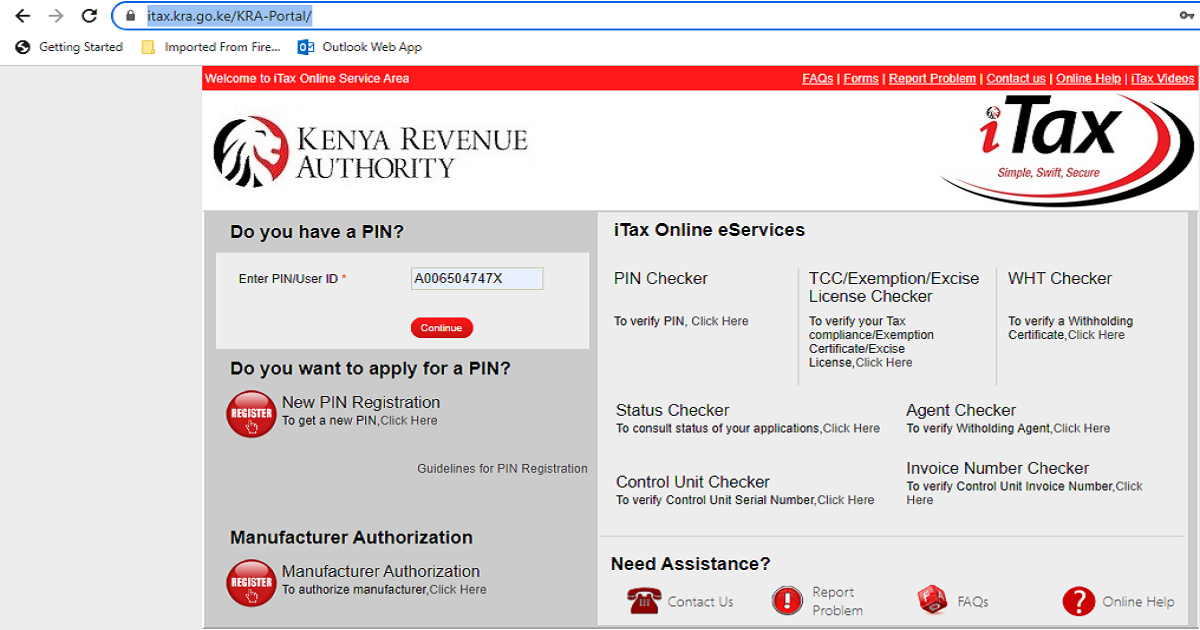Image resolution: width=1200 pixels, height=630 pixels.
Task: Click the red Continue button
Action: 441,328
